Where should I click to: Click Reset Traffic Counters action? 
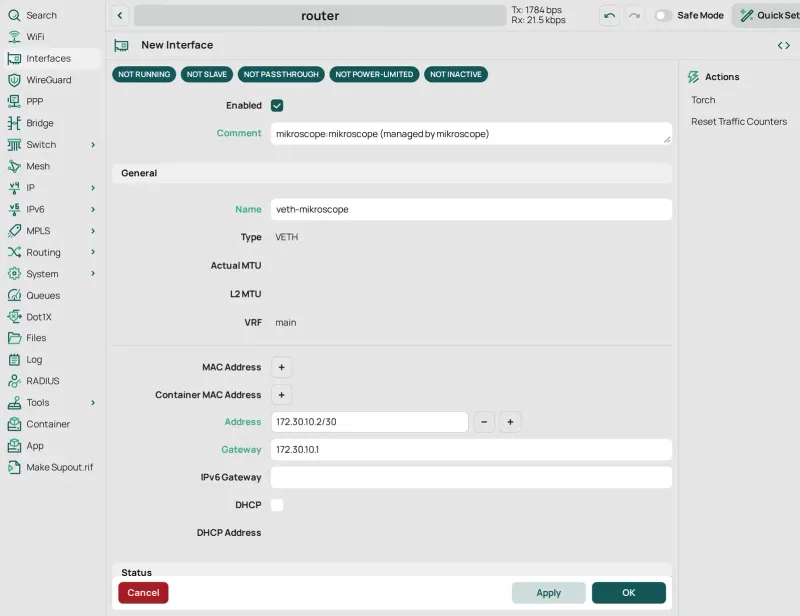click(739, 121)
